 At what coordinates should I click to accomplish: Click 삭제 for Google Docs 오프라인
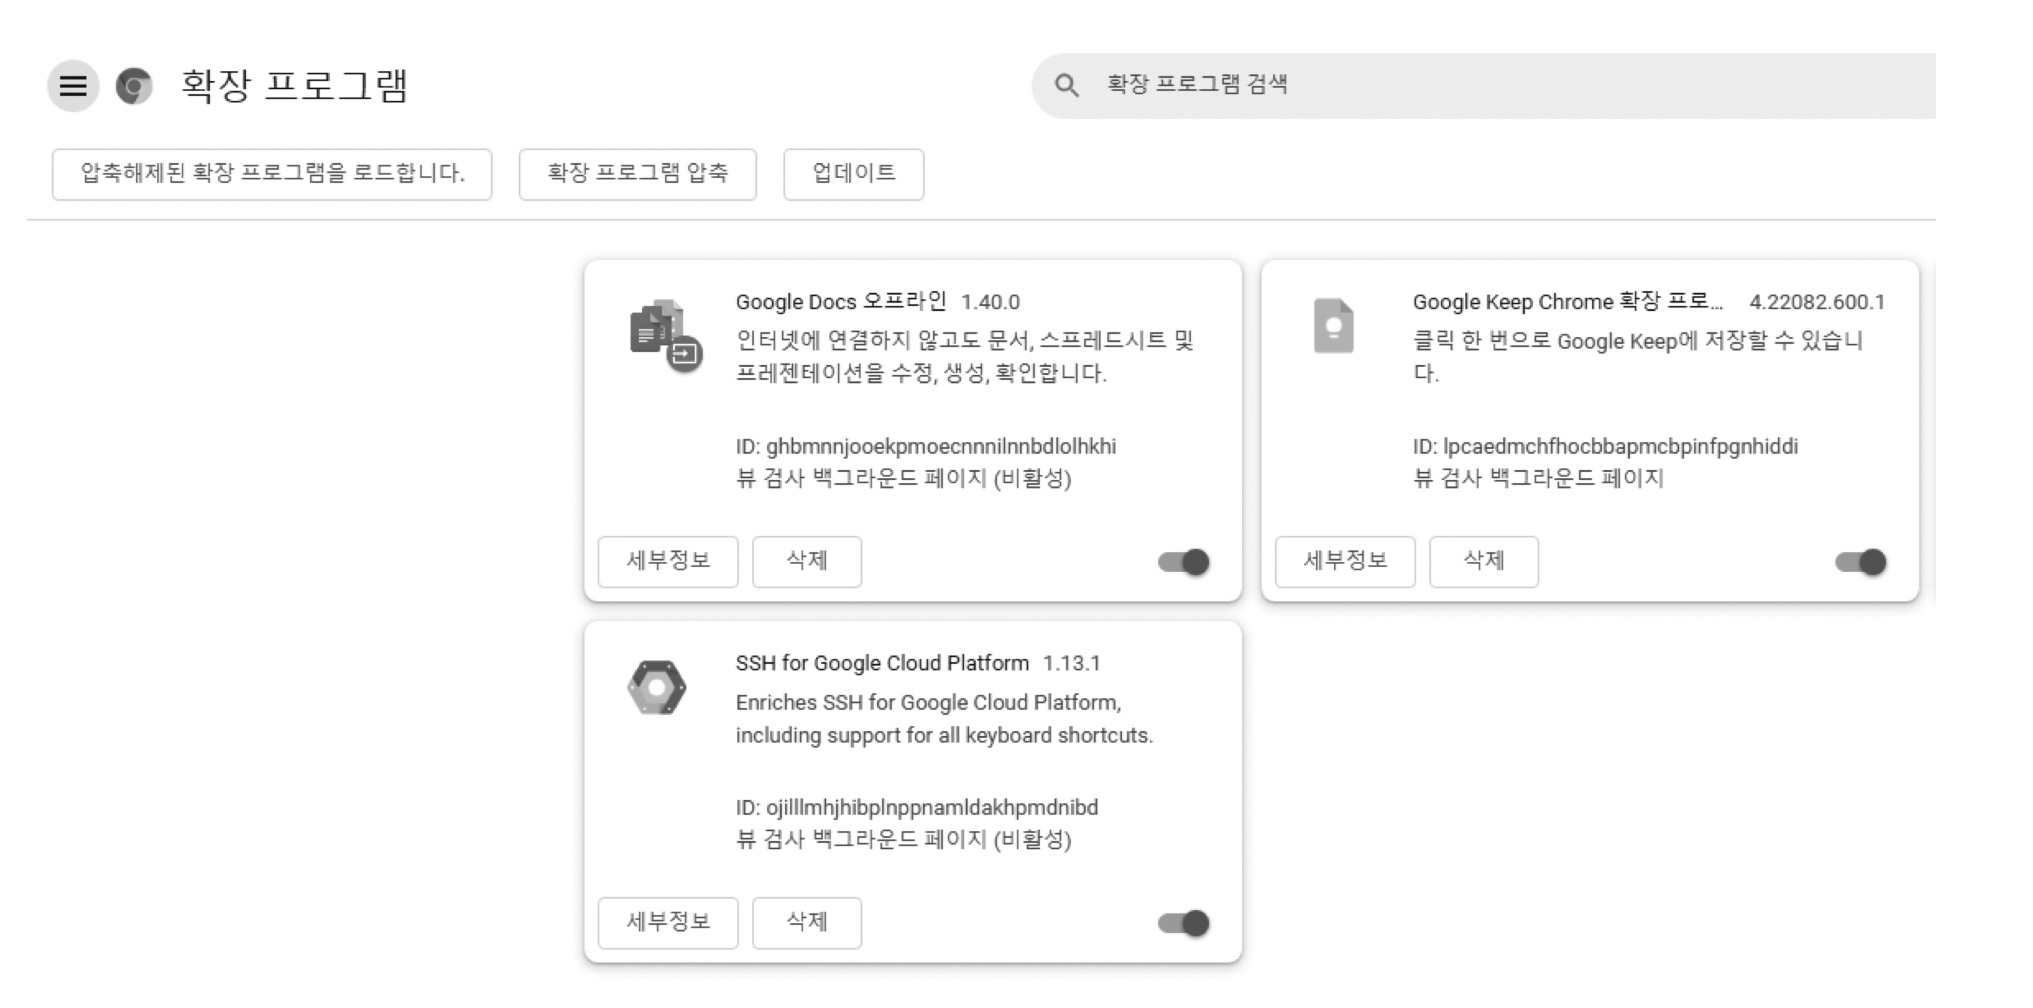tap(807, 561)
